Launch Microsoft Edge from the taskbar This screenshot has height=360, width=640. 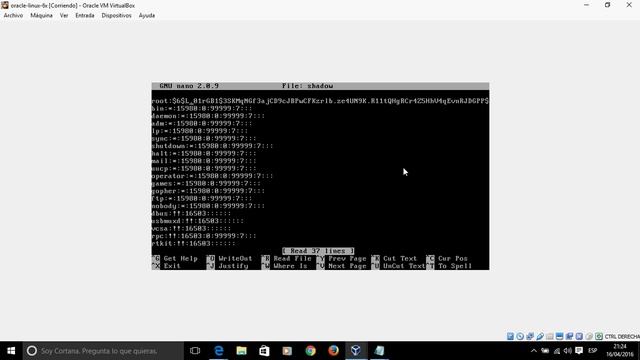pos(219,351)
